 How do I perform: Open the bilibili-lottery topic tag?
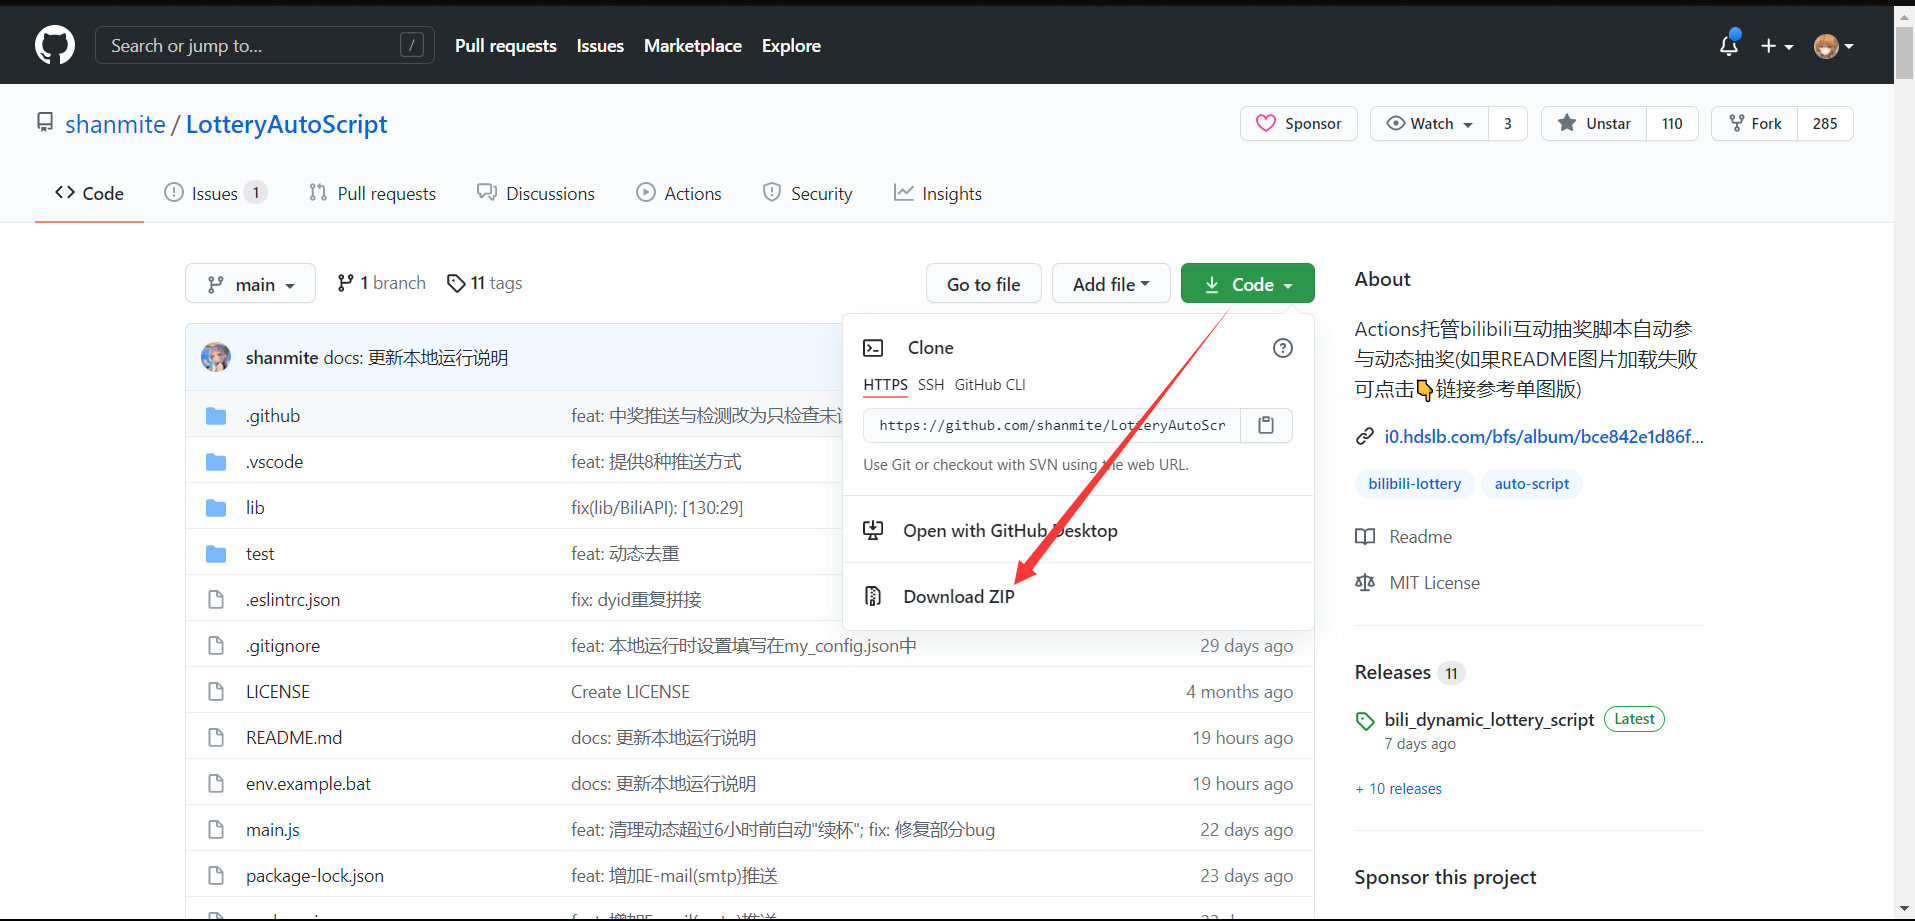click(x=1415, y=484)
